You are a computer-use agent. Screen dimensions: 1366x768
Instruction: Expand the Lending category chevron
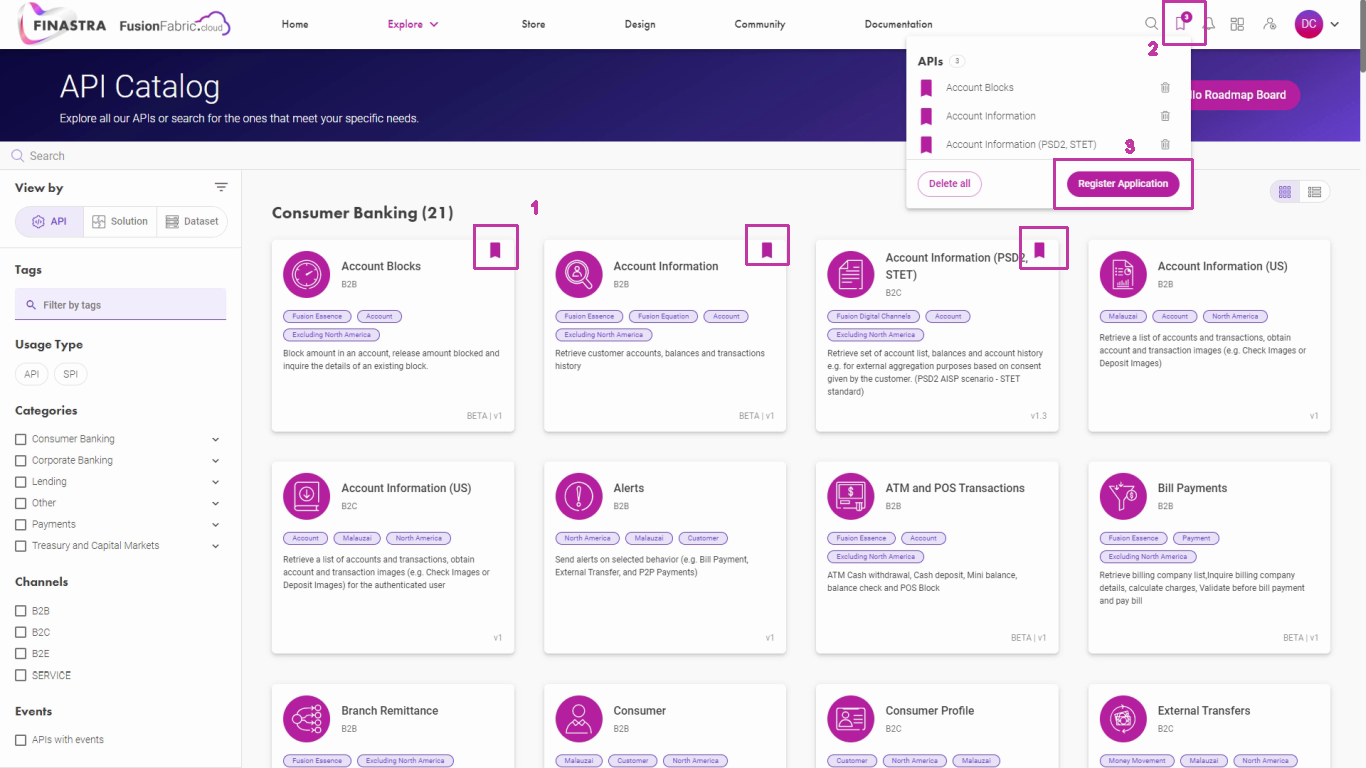pos(216,482)
